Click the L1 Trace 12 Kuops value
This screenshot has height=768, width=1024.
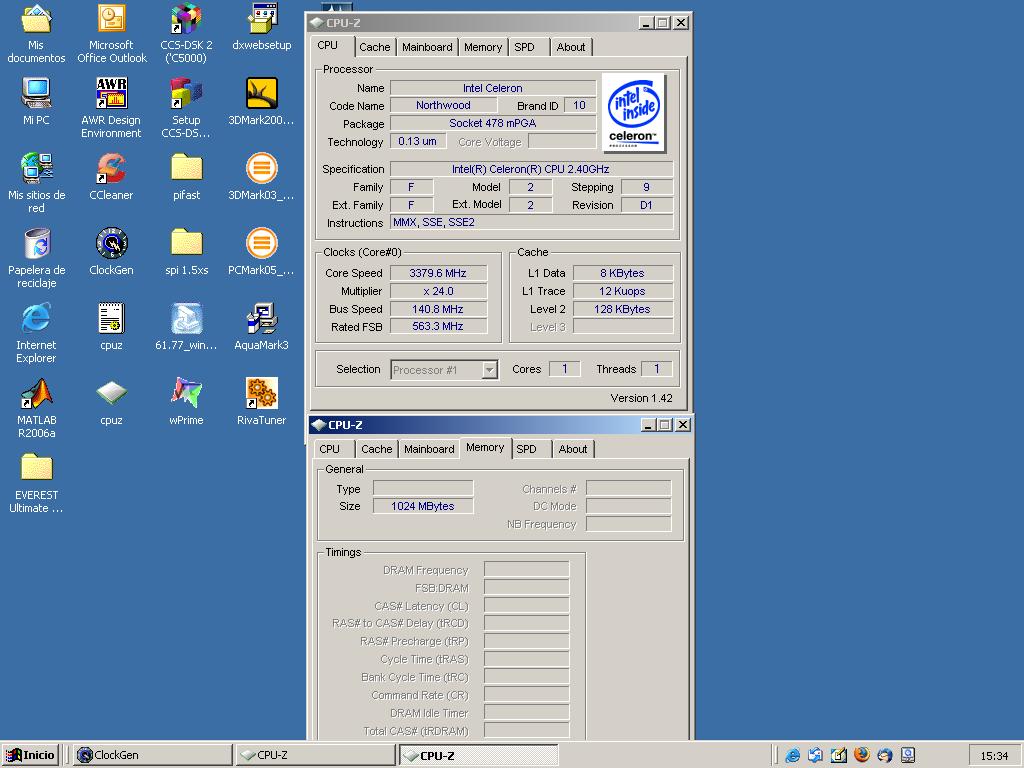(x=622, y=291)
